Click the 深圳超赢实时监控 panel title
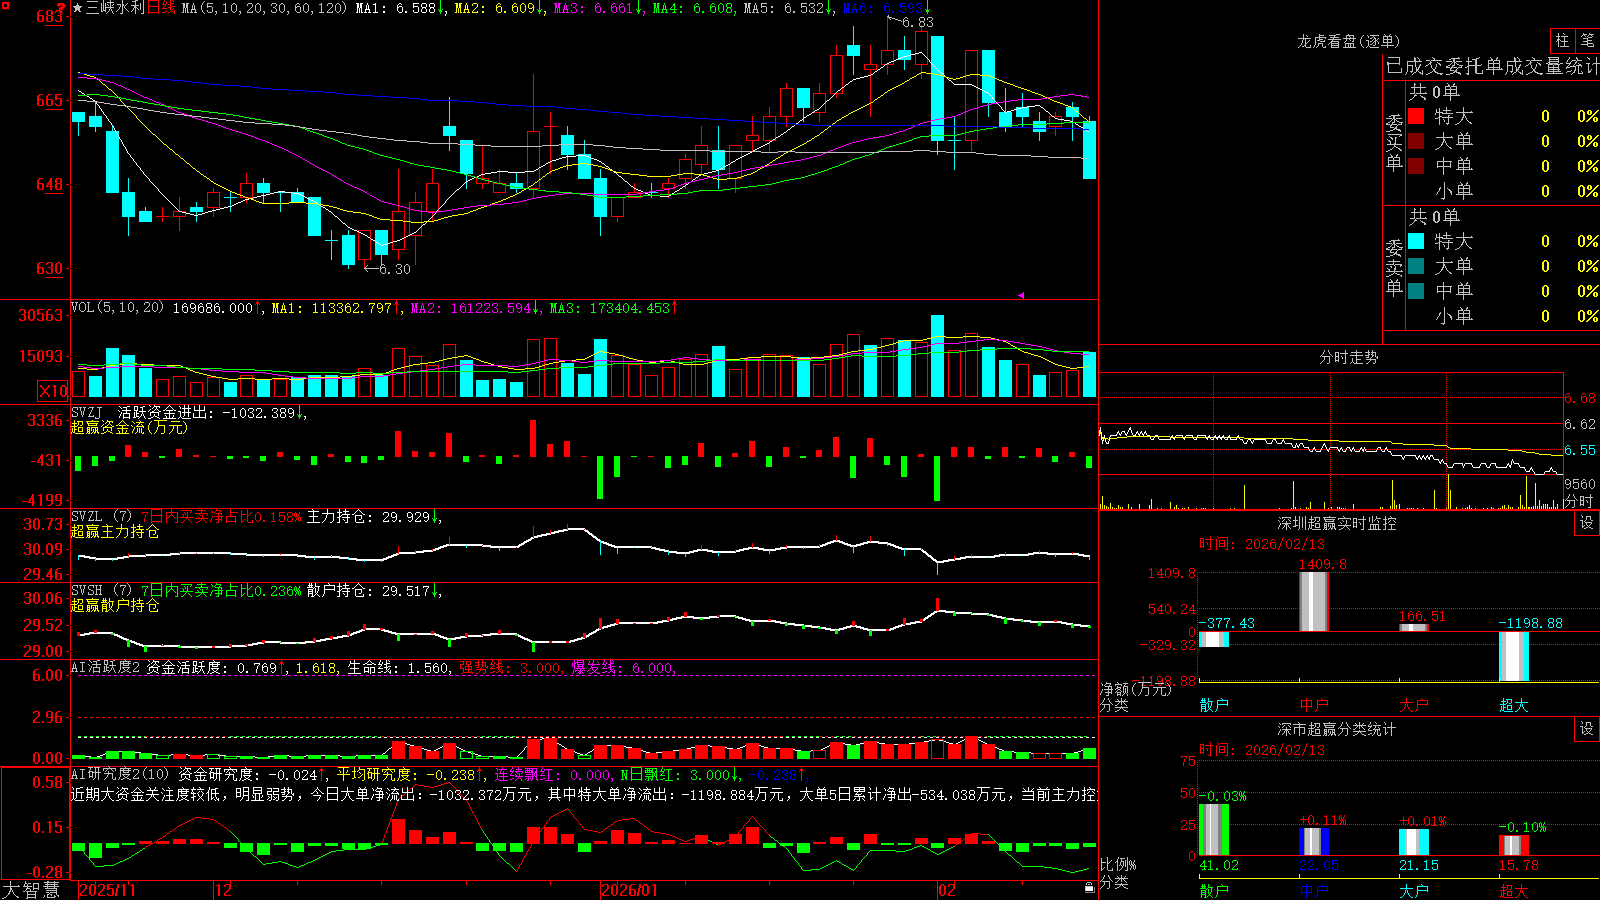Screen dimensions: 1600x900 pyautogui.click(x=1337, y=523)
